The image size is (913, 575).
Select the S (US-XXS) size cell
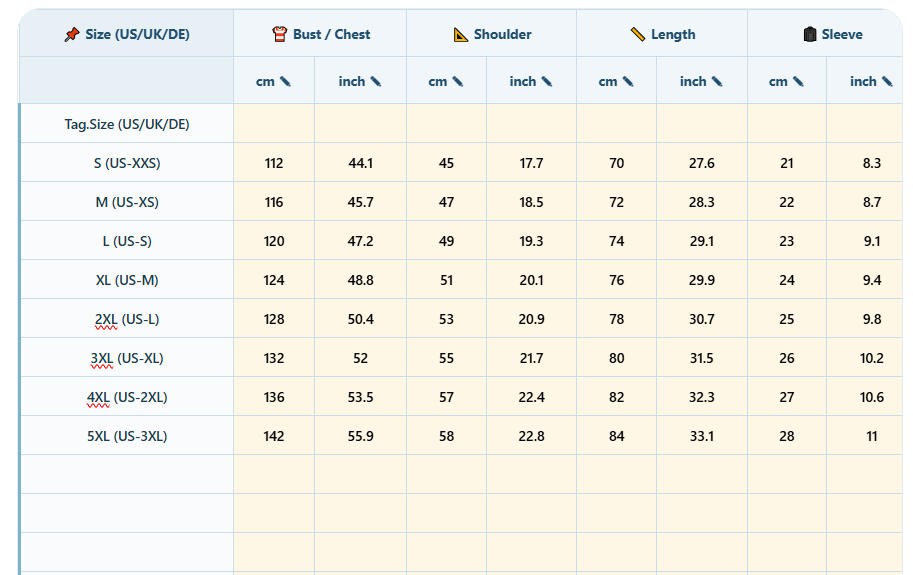(x=127, y=163)
